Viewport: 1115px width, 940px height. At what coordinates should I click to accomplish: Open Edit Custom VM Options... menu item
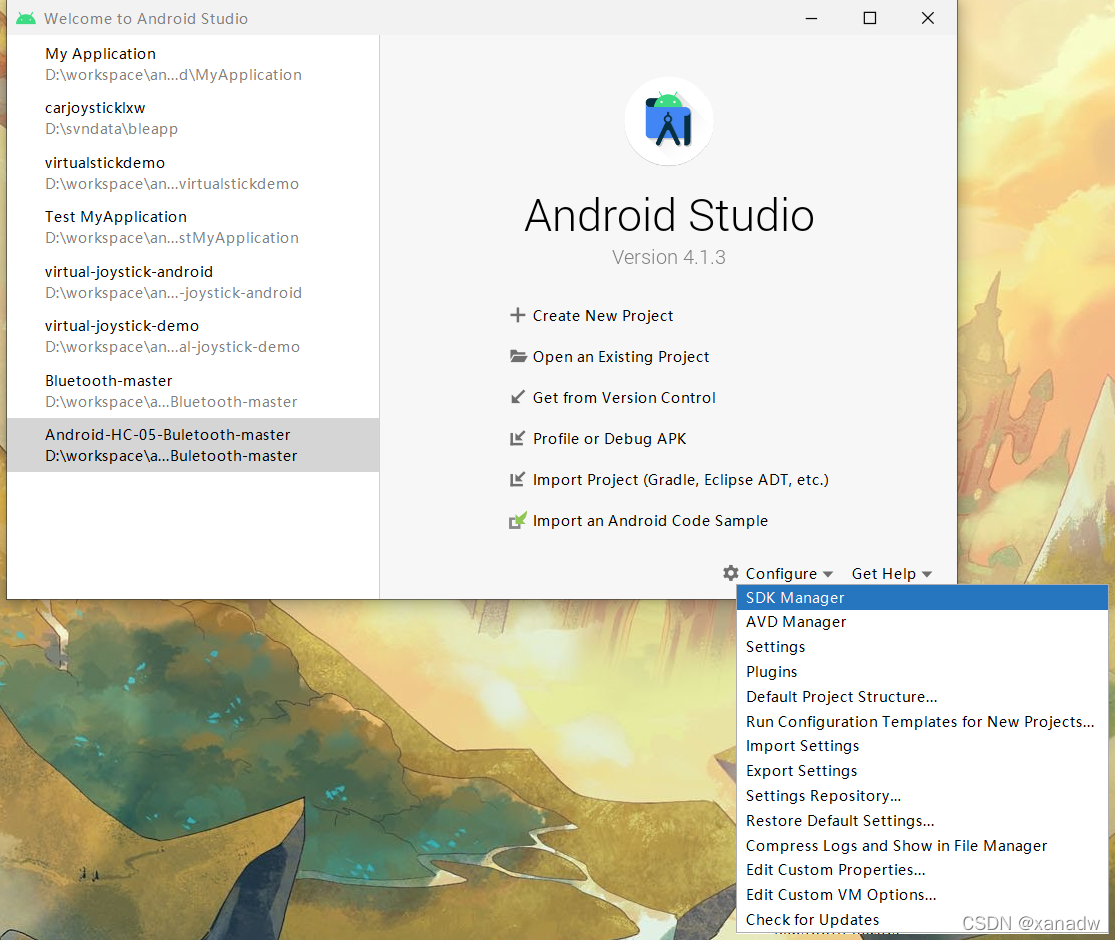tap(922, 894)
